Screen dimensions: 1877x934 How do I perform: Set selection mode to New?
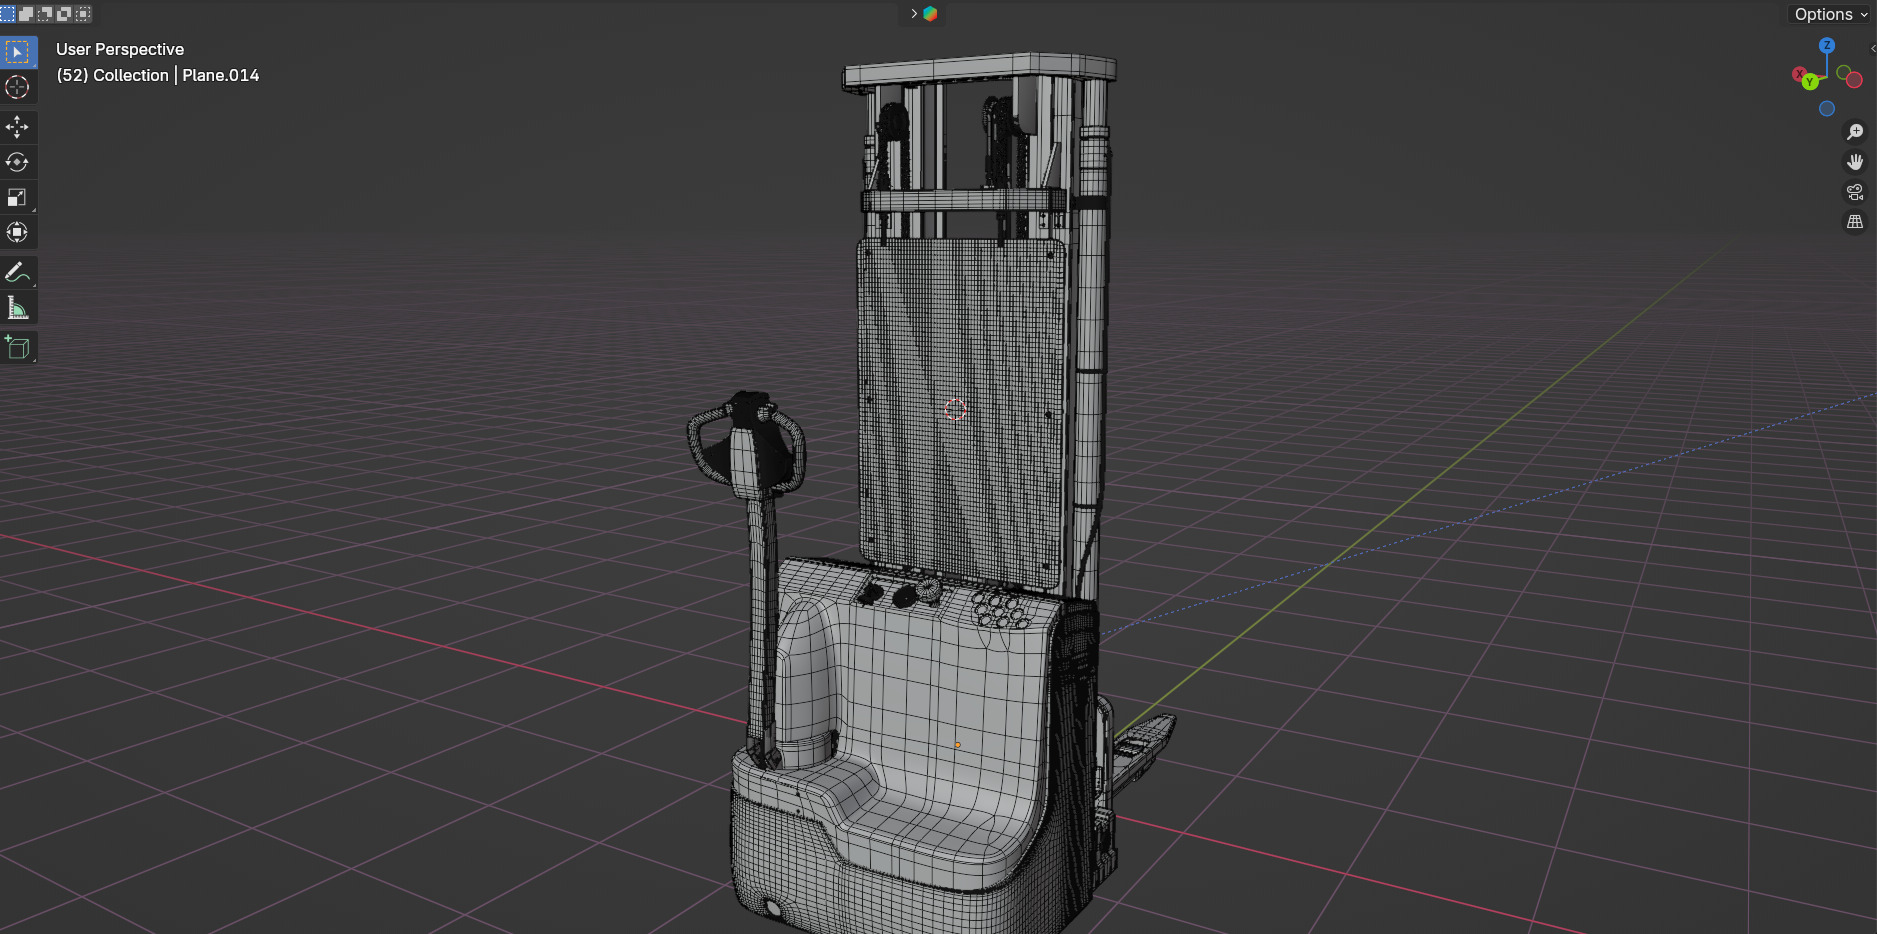coord(8,14)
